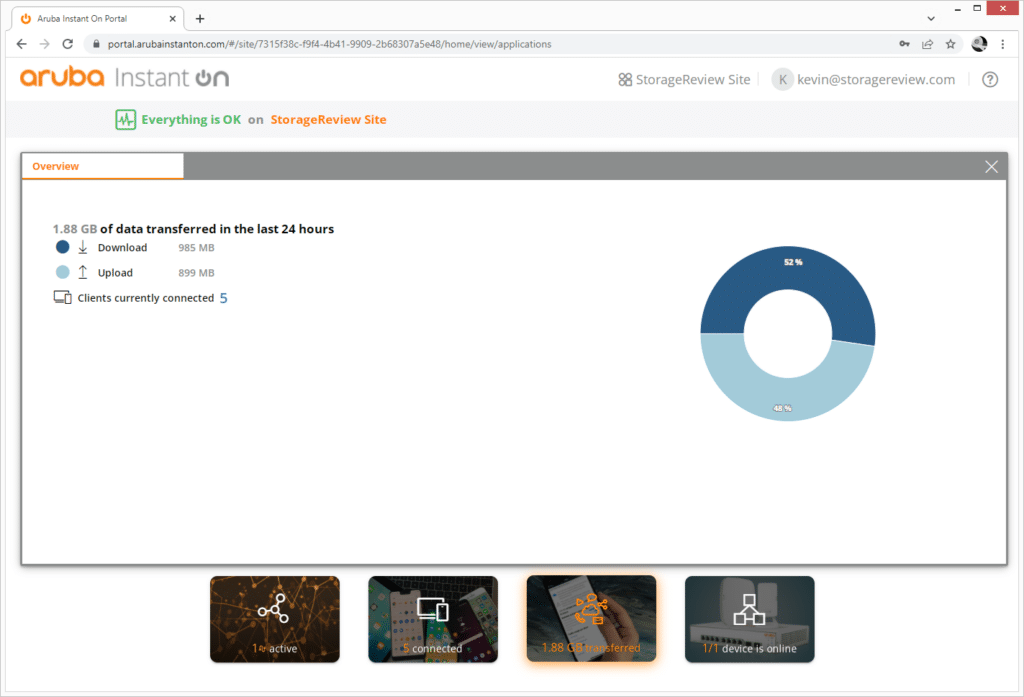The height and width of the screenshot is (697, 1024).
Task: Click the Clients currently connected label
Action: 146,298
